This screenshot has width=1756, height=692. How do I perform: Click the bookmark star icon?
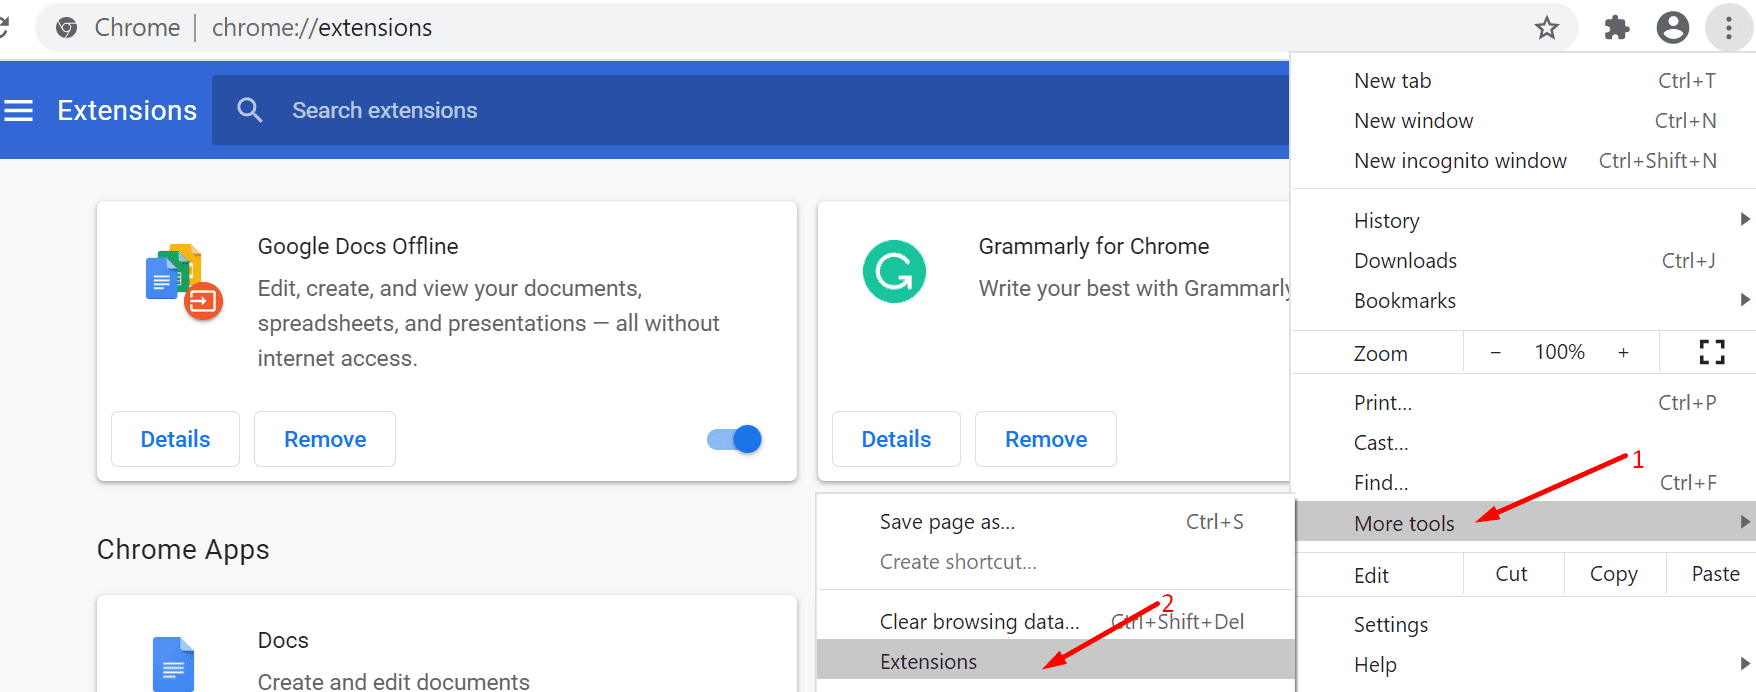pos(1546,28)
